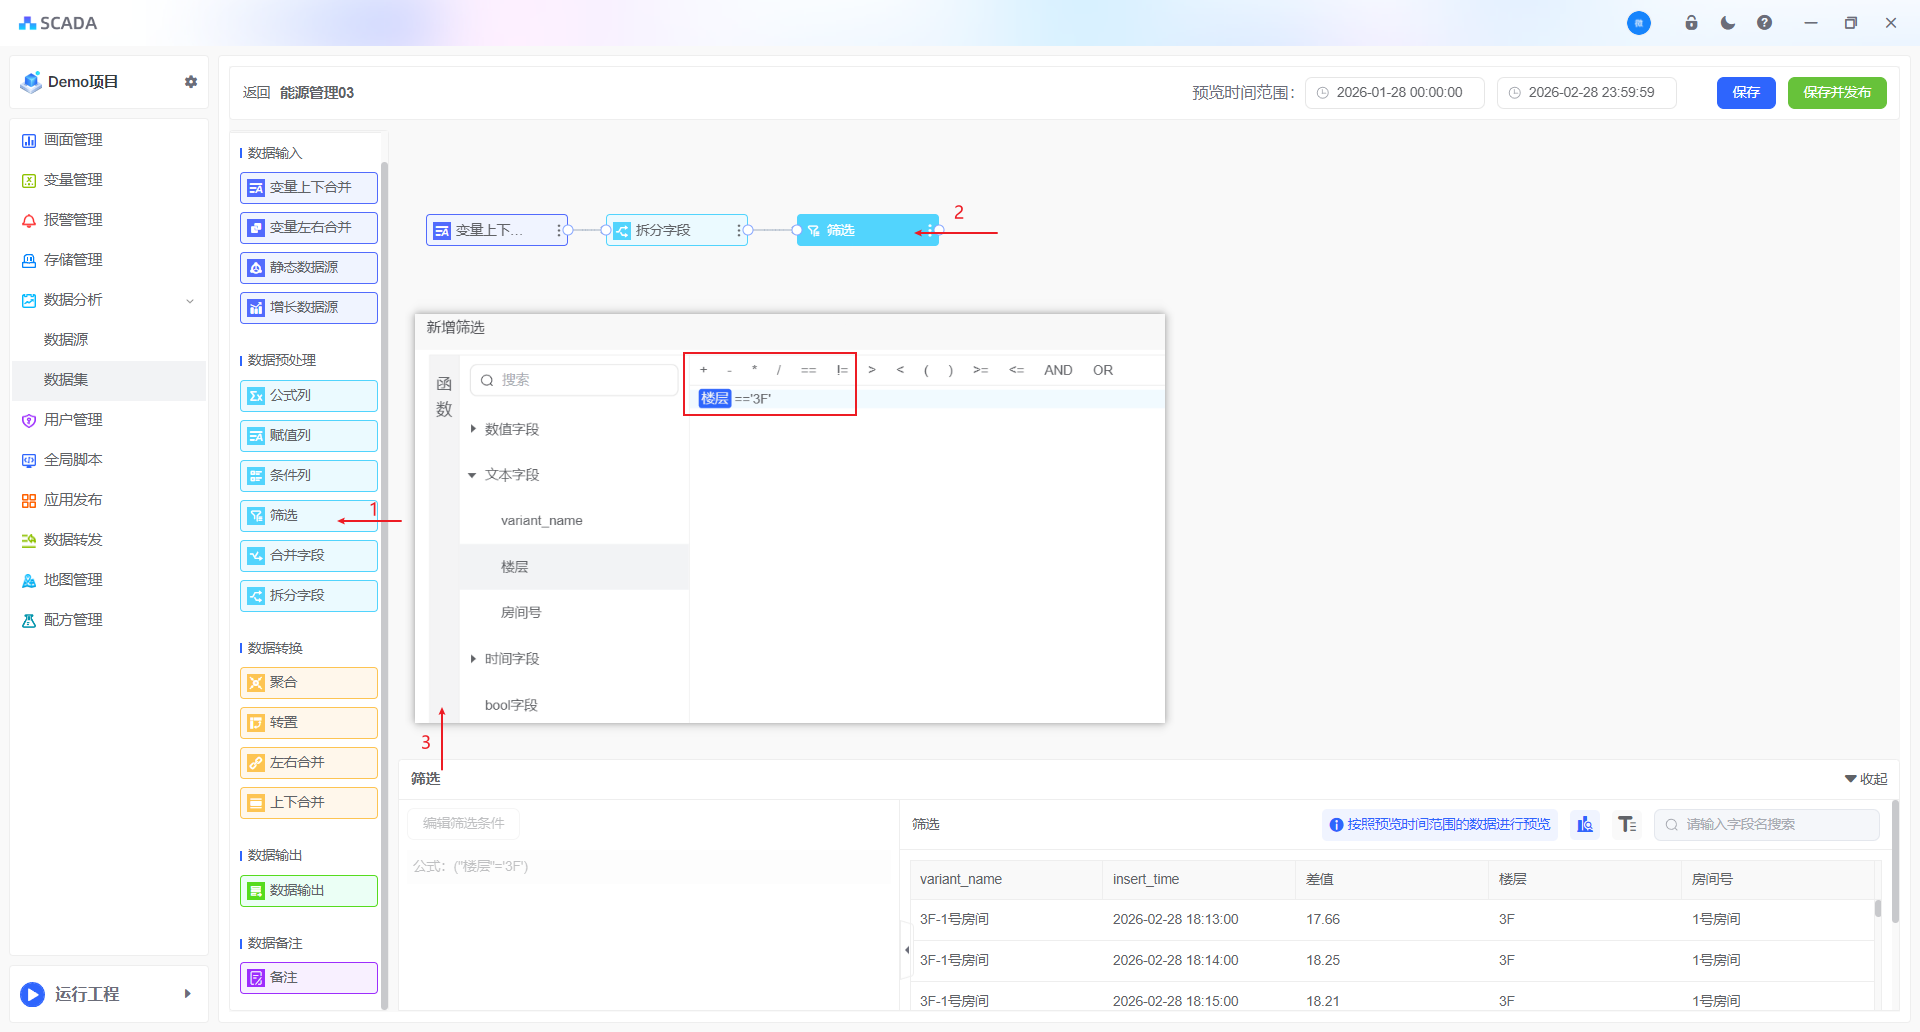This screenshot has width=1920, height=1032.
Task: Select the 公式列 formula column node
Action: coord(308,396)
